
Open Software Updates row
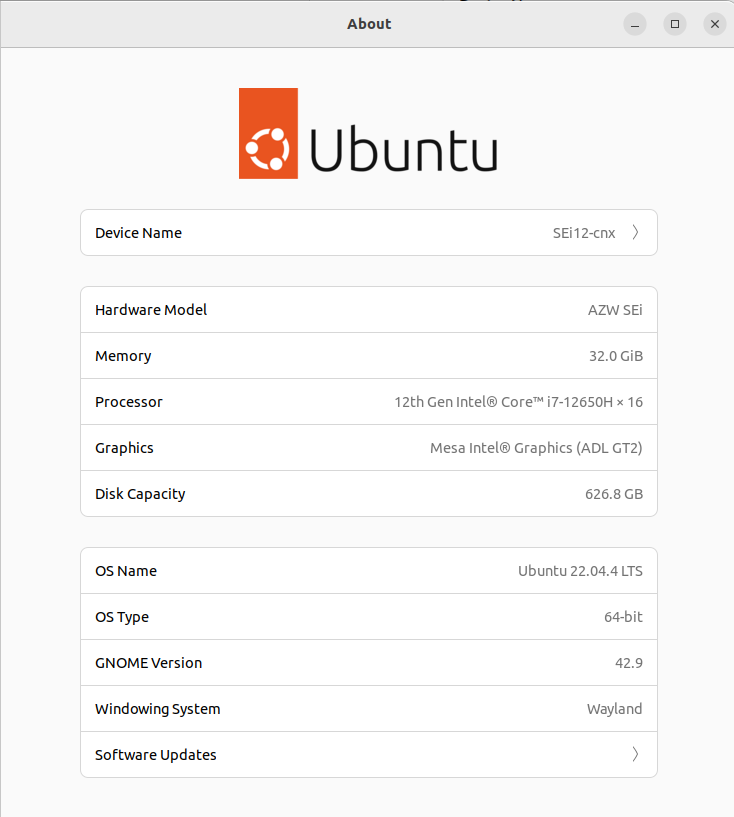point(369,754)
